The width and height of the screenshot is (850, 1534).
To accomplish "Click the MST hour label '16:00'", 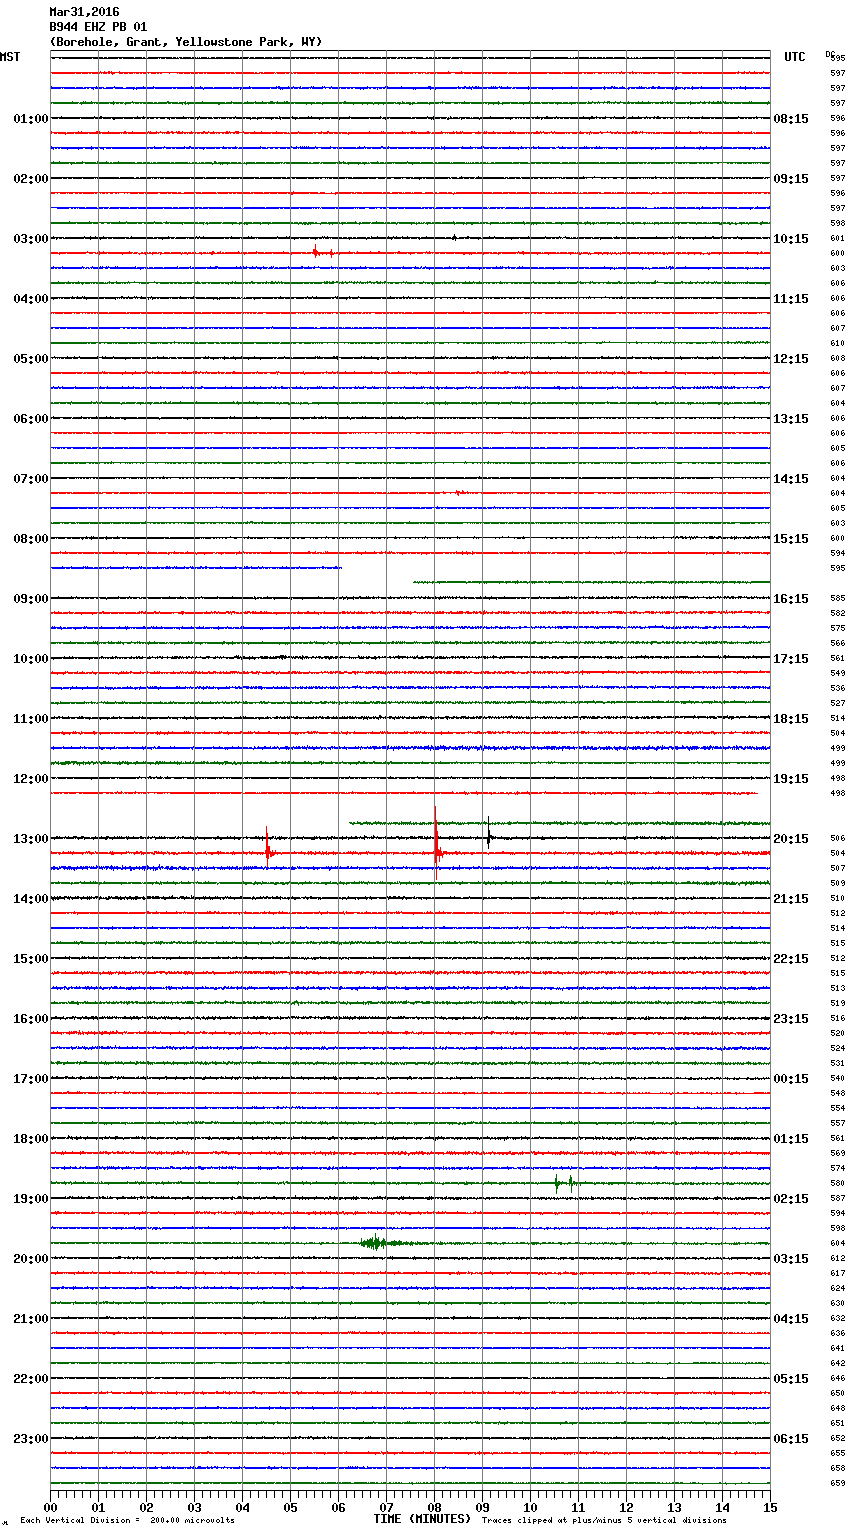I will [x=31, y=1019].
